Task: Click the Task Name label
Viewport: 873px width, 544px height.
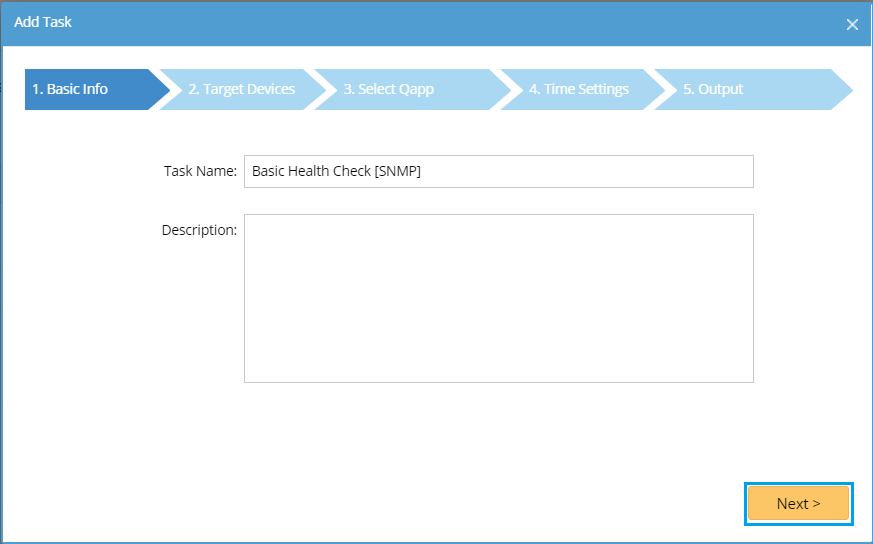Action: (x=200, y=171)
